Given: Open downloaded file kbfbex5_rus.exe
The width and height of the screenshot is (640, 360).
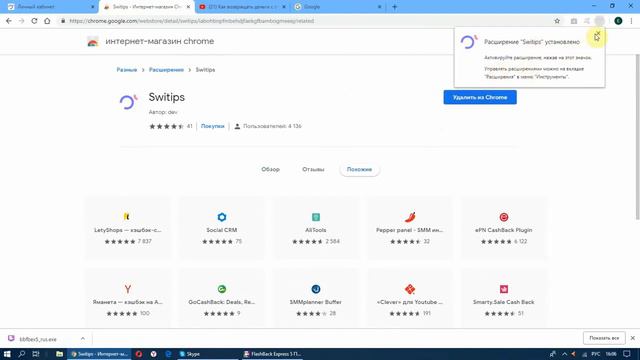Looking at the screenshot, I should click(38, 339).
